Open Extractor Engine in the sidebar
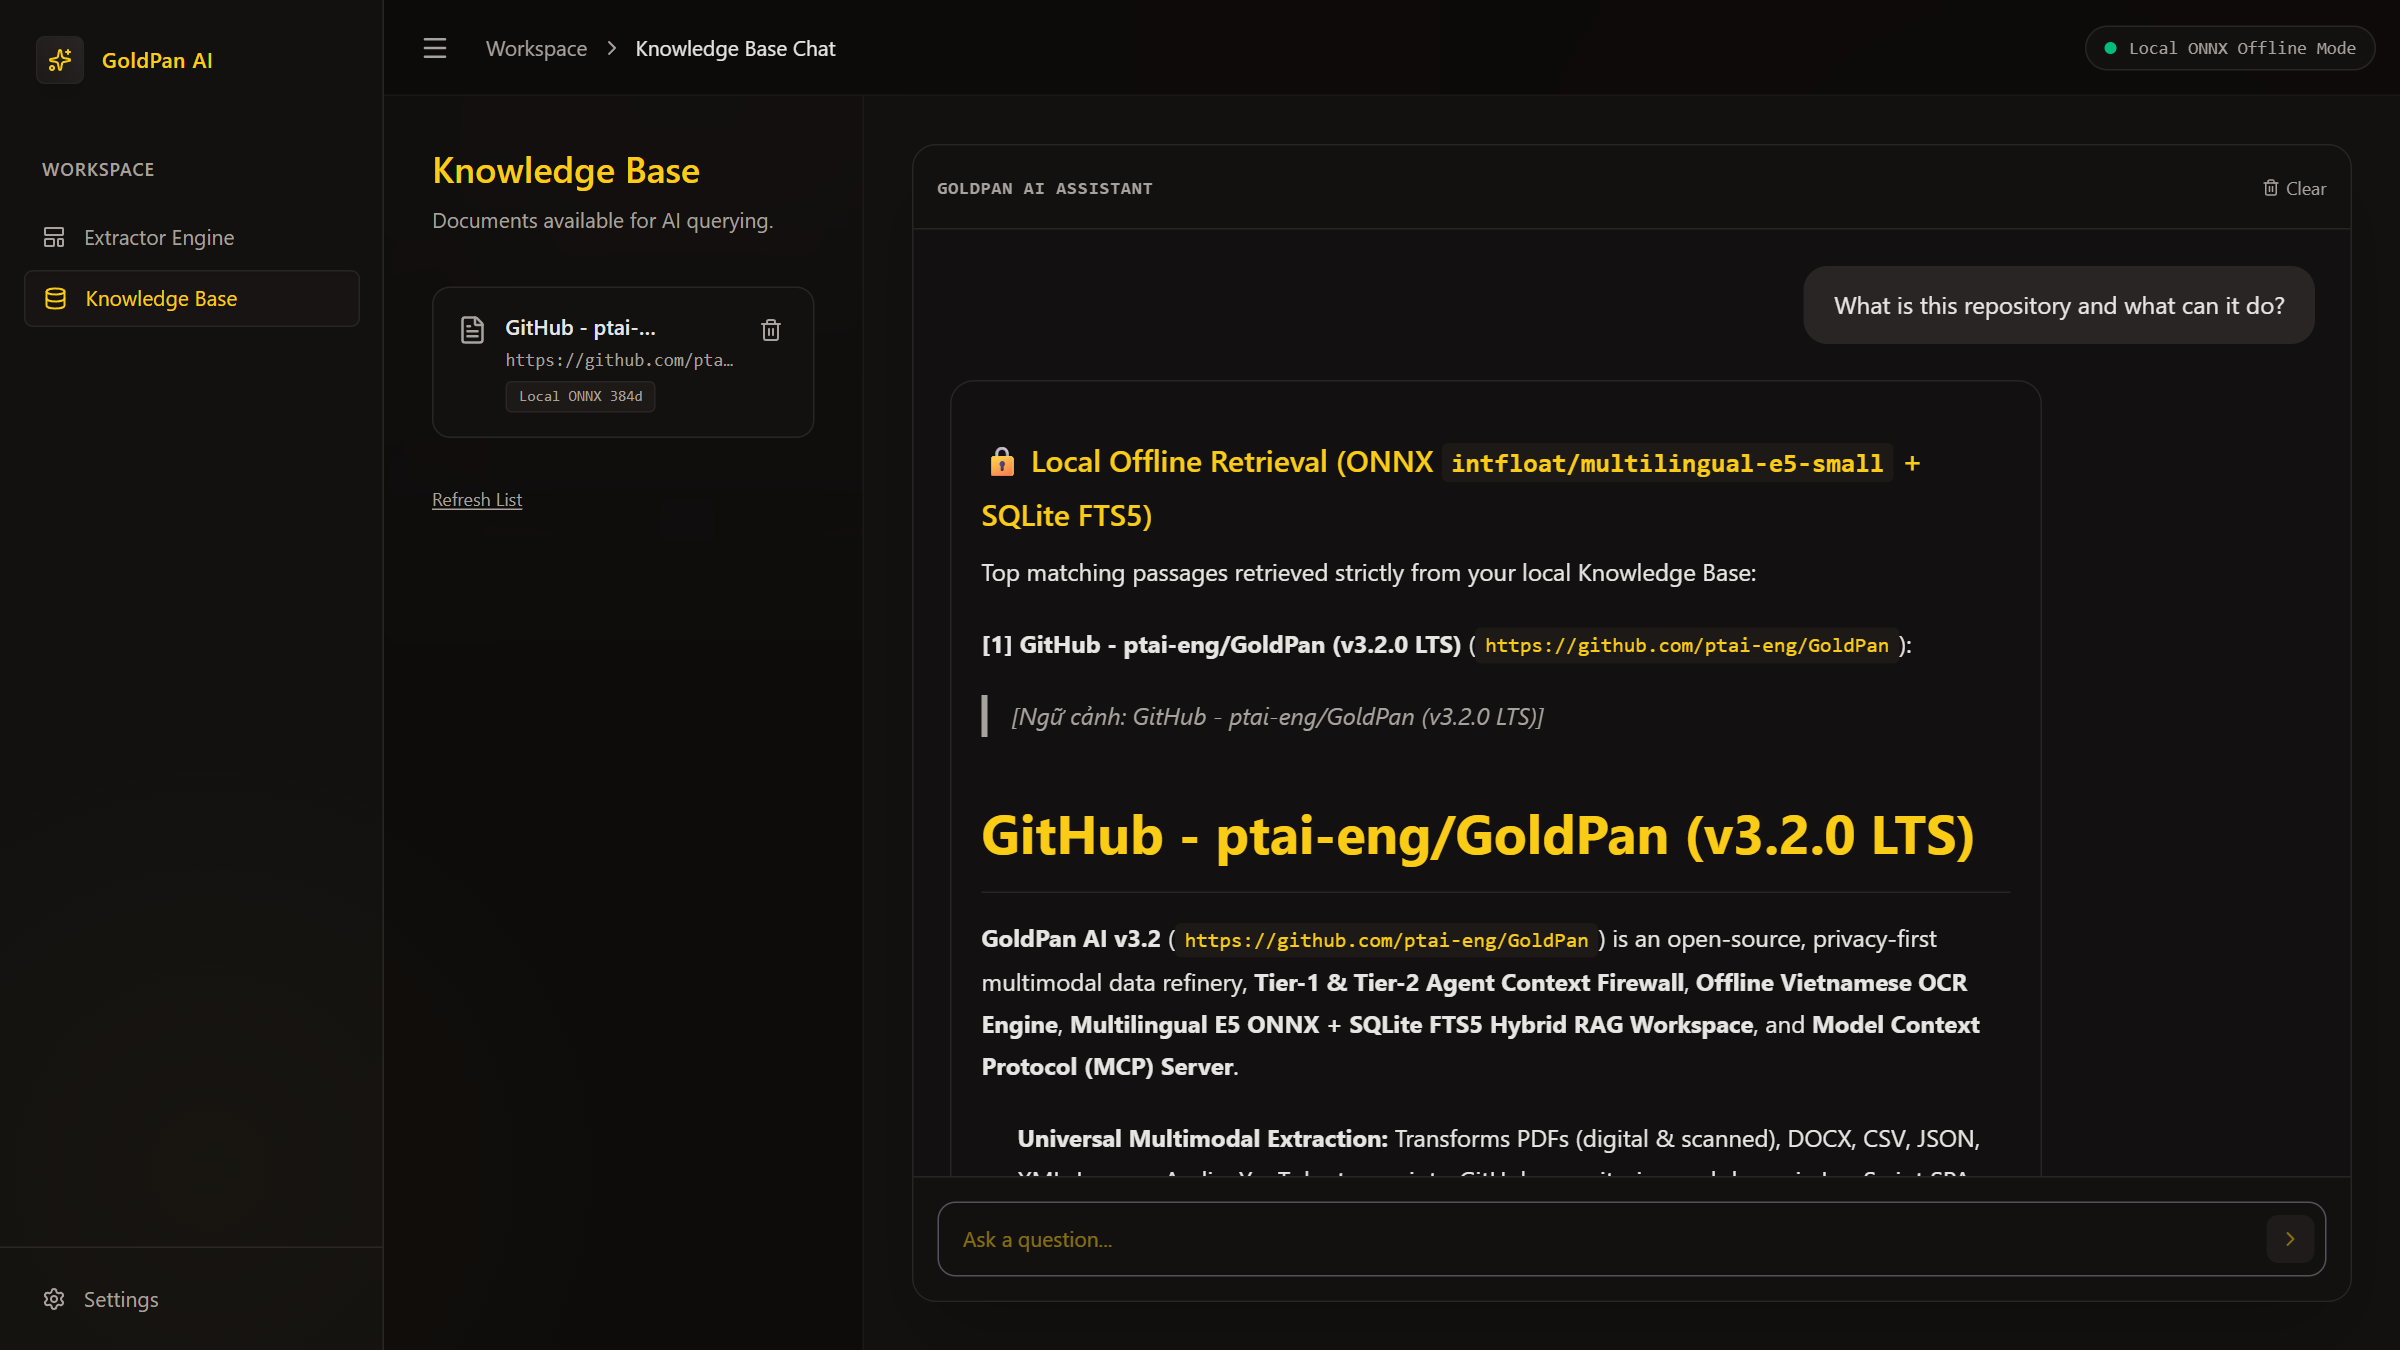This screenshot has height=1350, width=2400. 191,237
